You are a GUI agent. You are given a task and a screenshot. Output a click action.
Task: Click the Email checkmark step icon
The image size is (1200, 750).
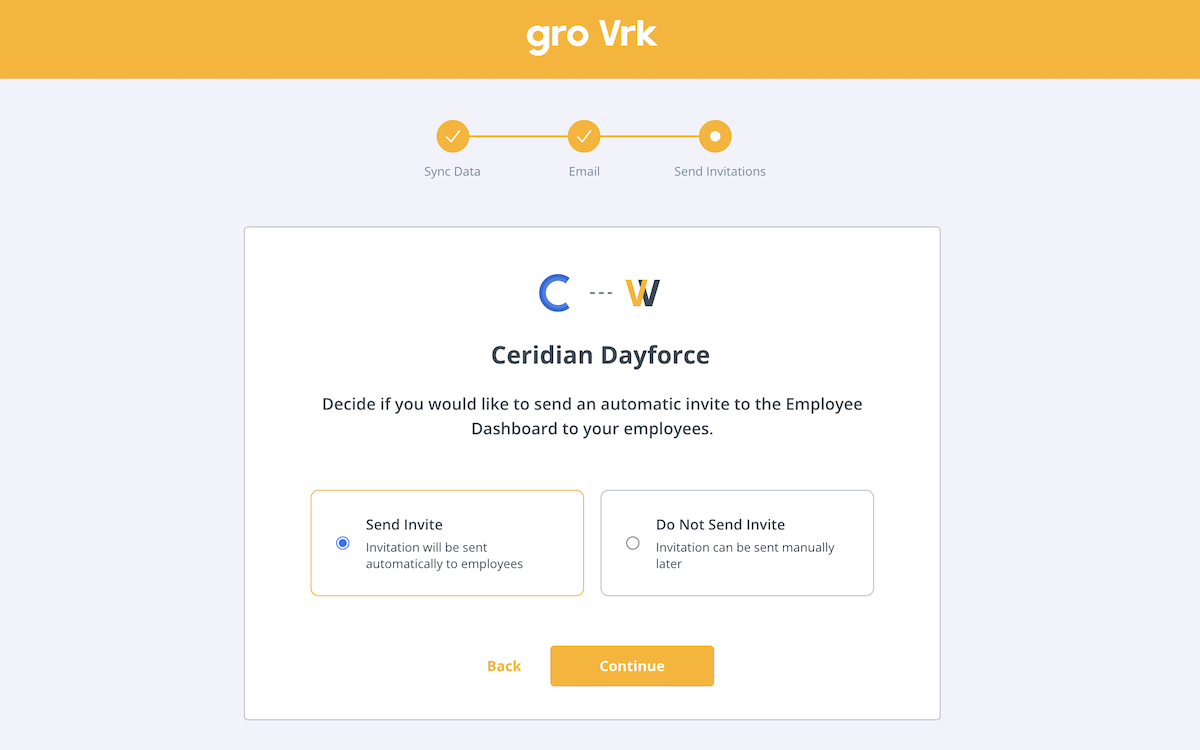pyautogui.click(x=584, y=136)
